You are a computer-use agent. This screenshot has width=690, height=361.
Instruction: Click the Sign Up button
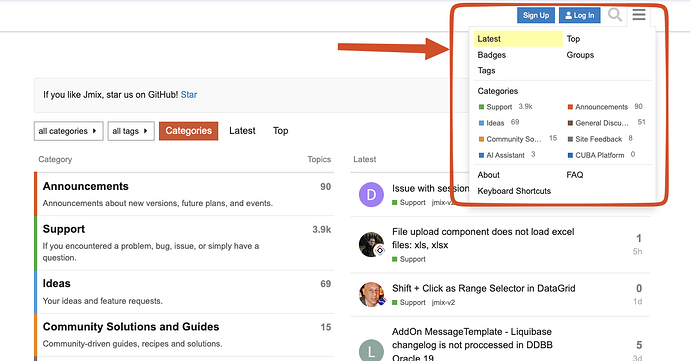pos(536,15)
